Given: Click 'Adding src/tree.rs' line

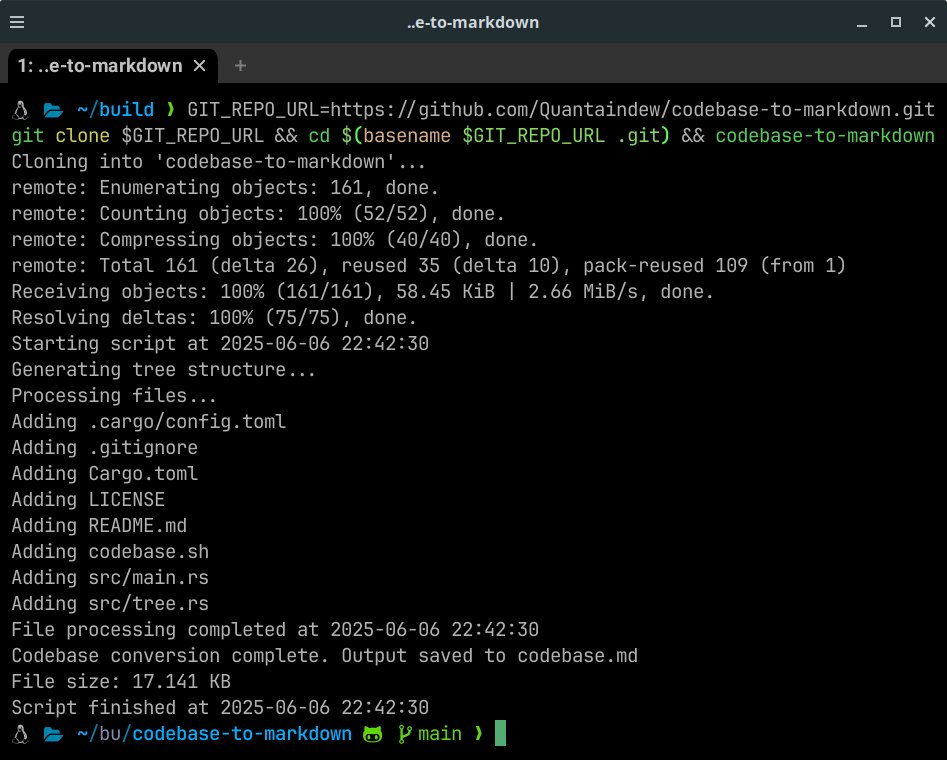Looking at the screenshot, I should tap(110, 603).
